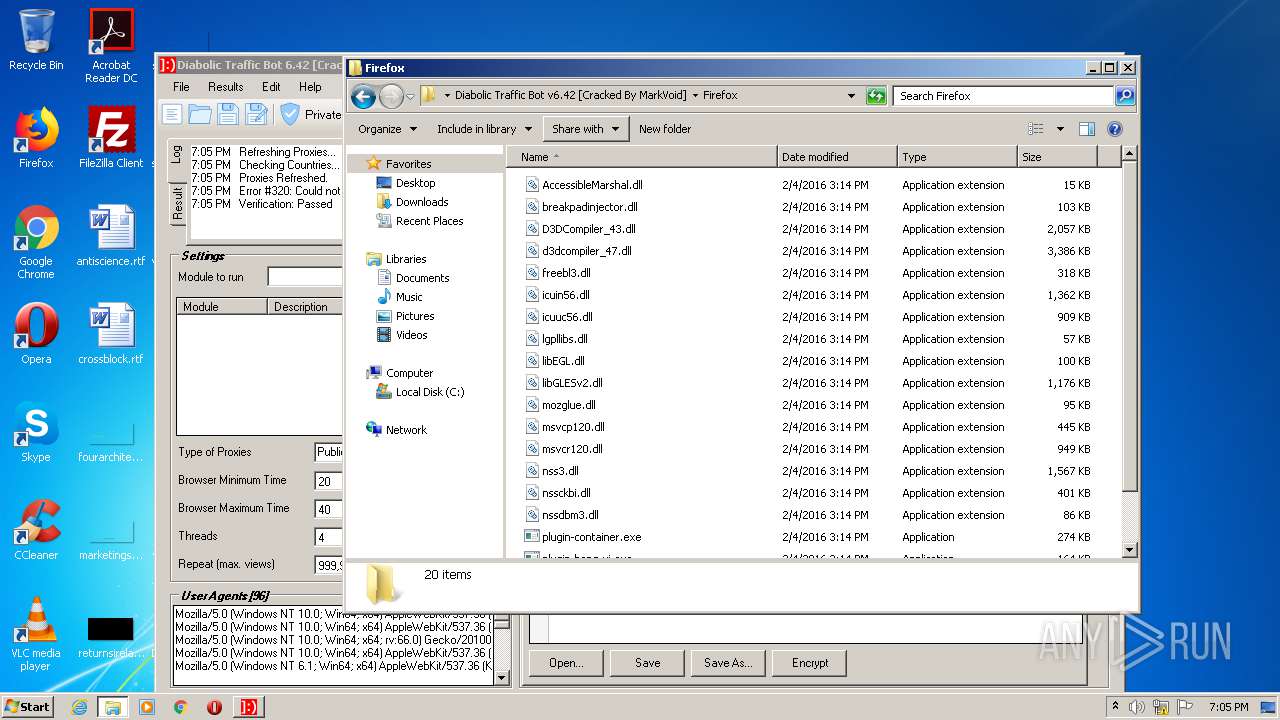Click the New folder button

[x=665, y=129]
